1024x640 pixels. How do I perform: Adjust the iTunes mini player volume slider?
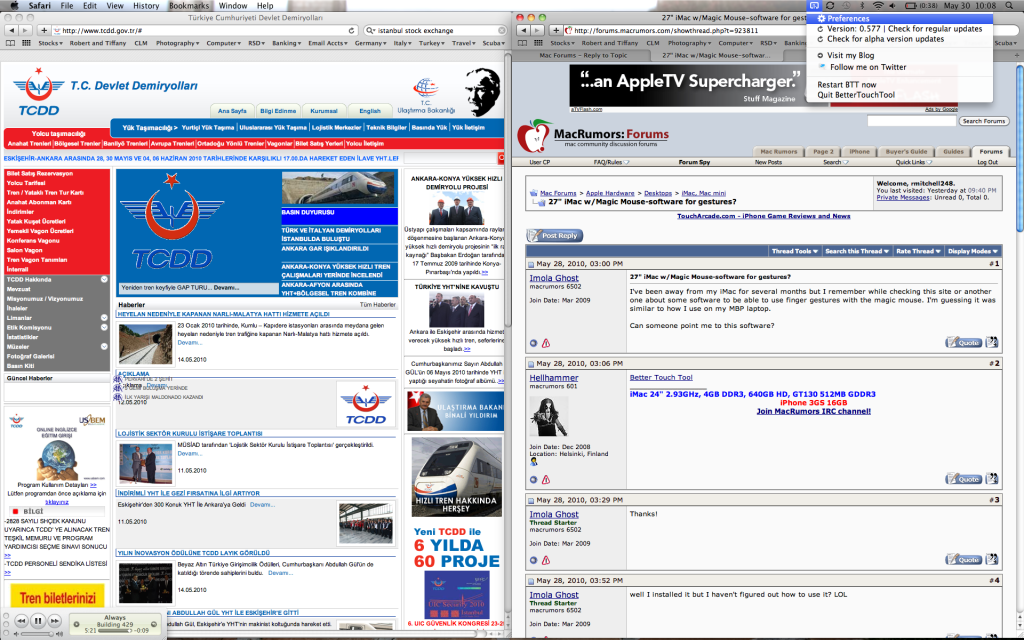tap(37, 634)
